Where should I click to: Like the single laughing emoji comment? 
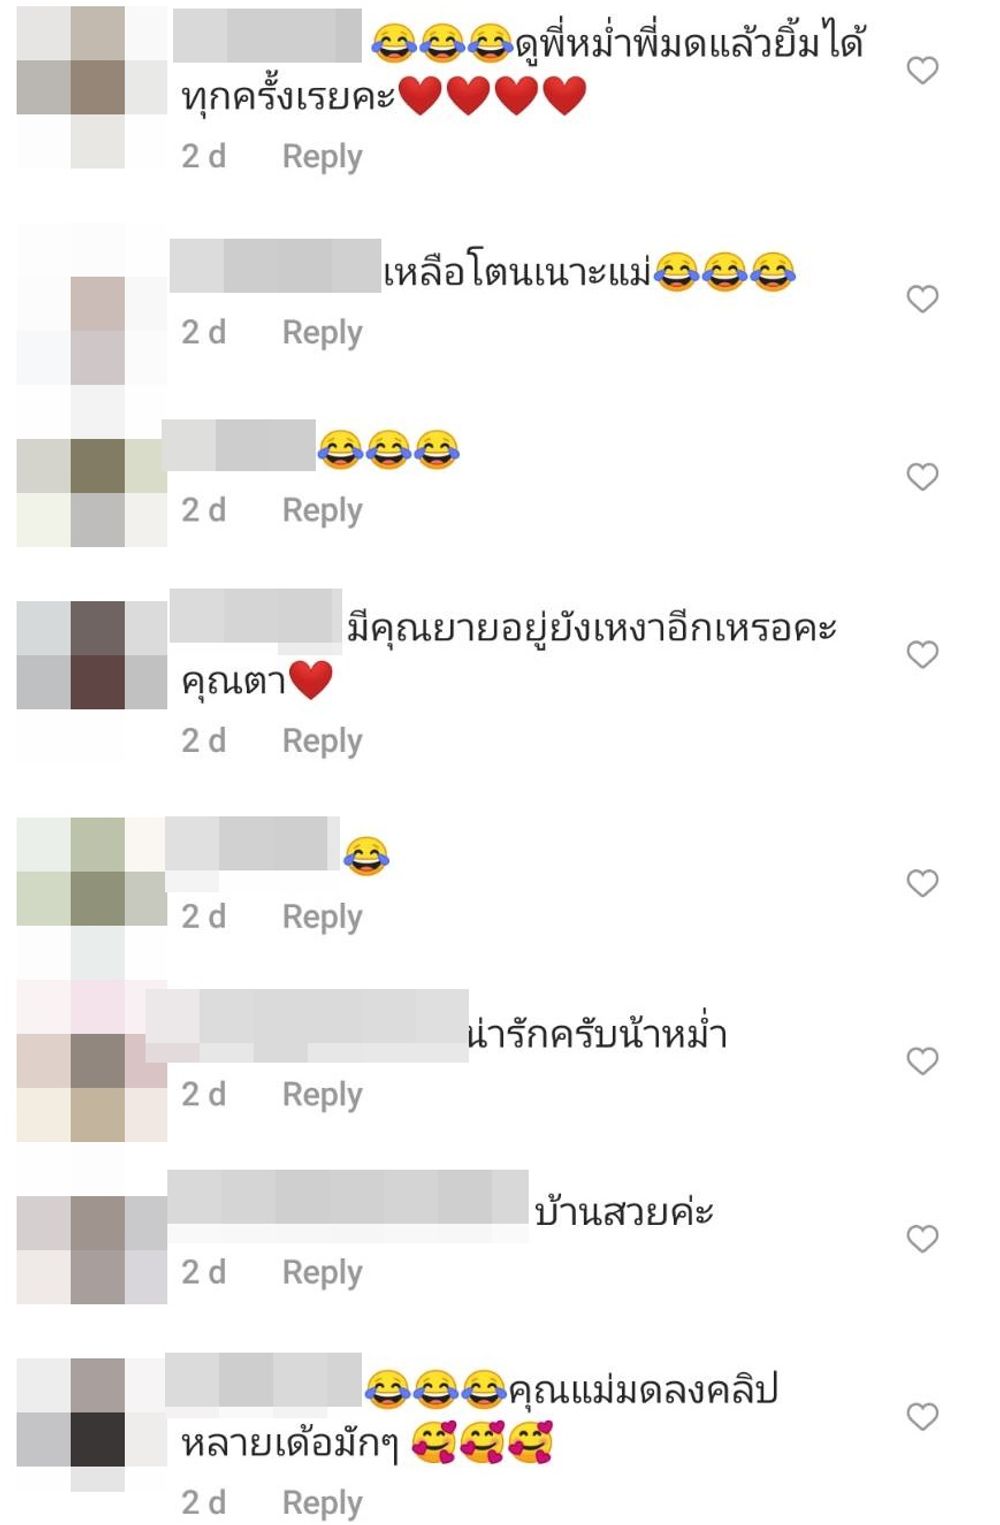click(x=922, y=882)
